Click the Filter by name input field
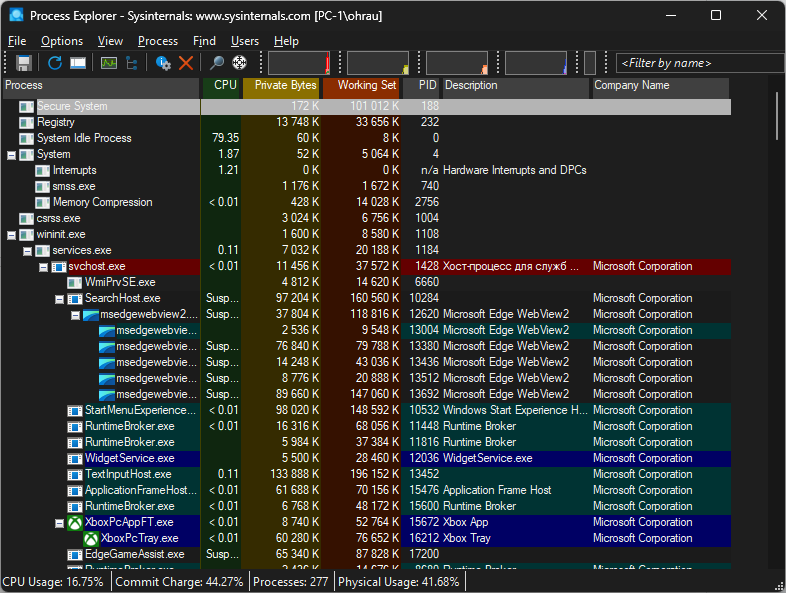This screenshot has height=593, width=786. click(698, 63)
